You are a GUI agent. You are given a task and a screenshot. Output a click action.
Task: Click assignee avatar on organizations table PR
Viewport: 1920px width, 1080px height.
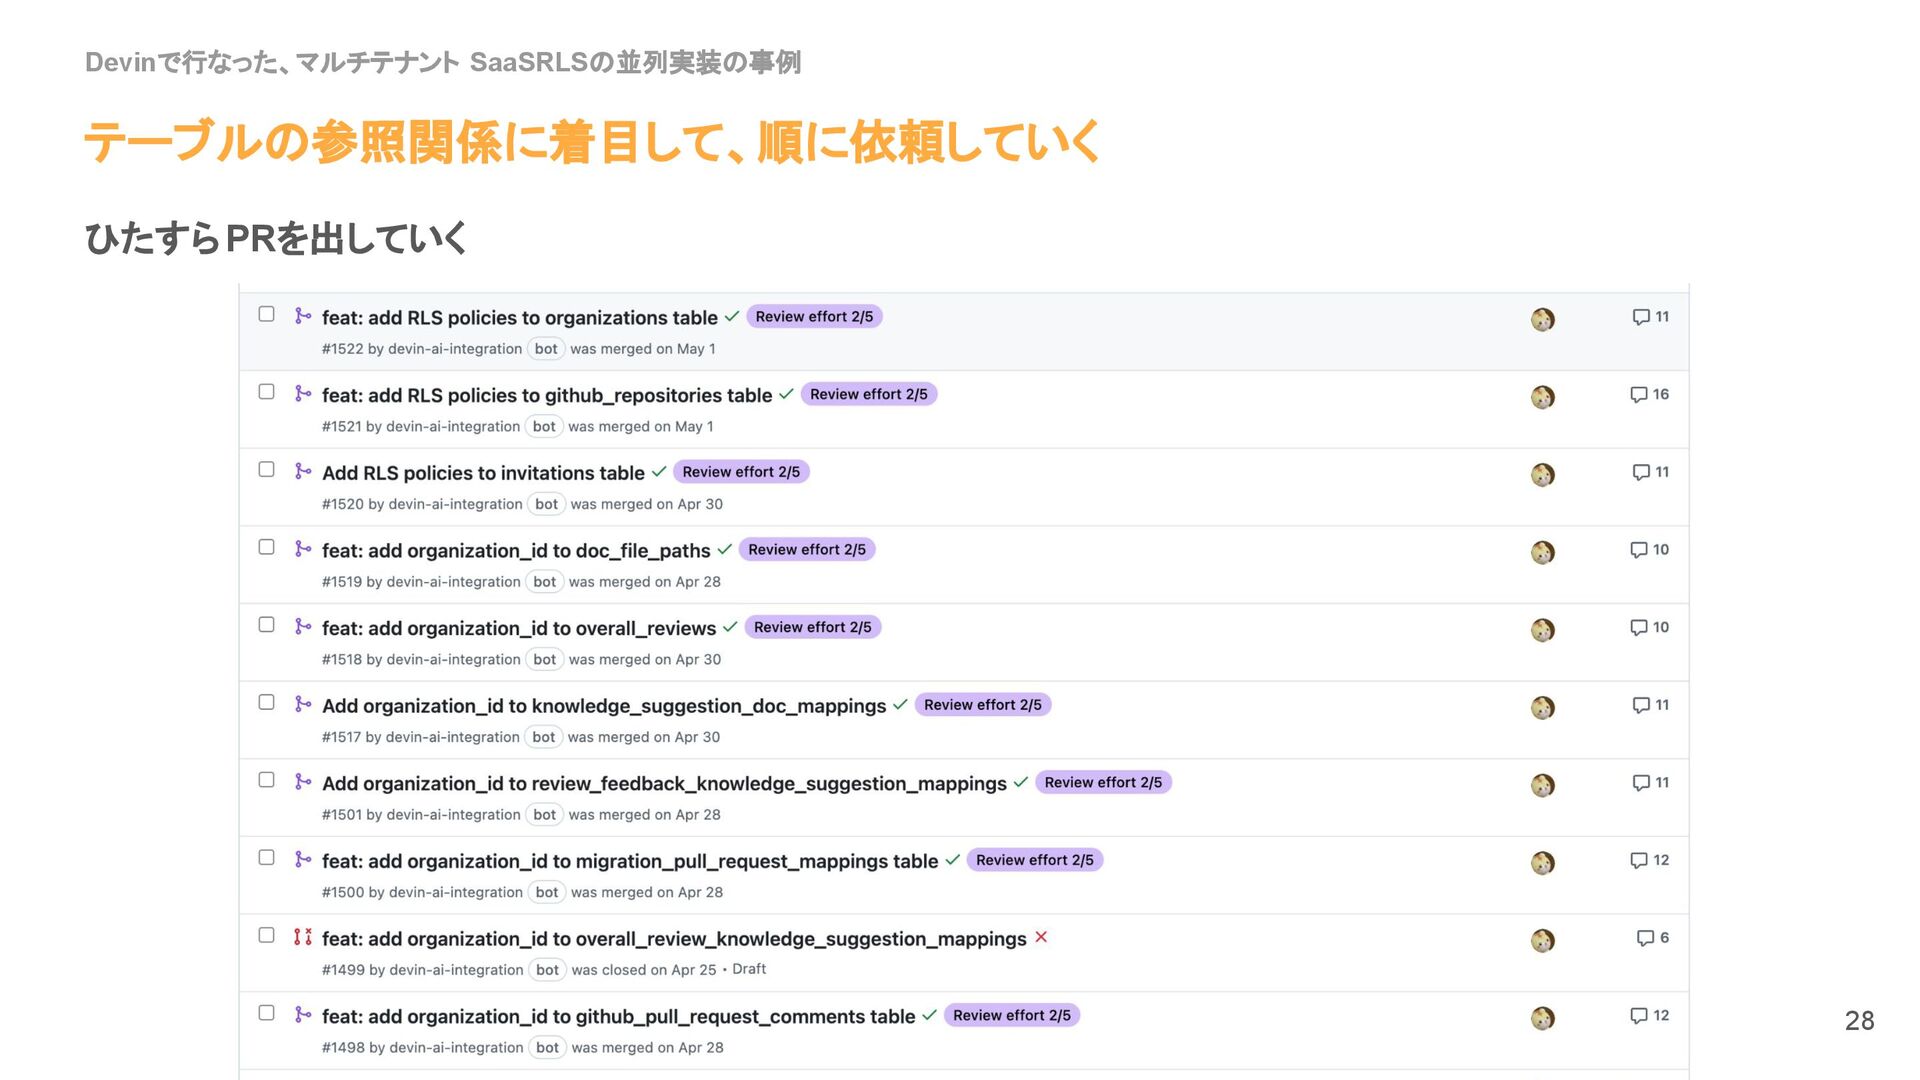[1543, 320]
